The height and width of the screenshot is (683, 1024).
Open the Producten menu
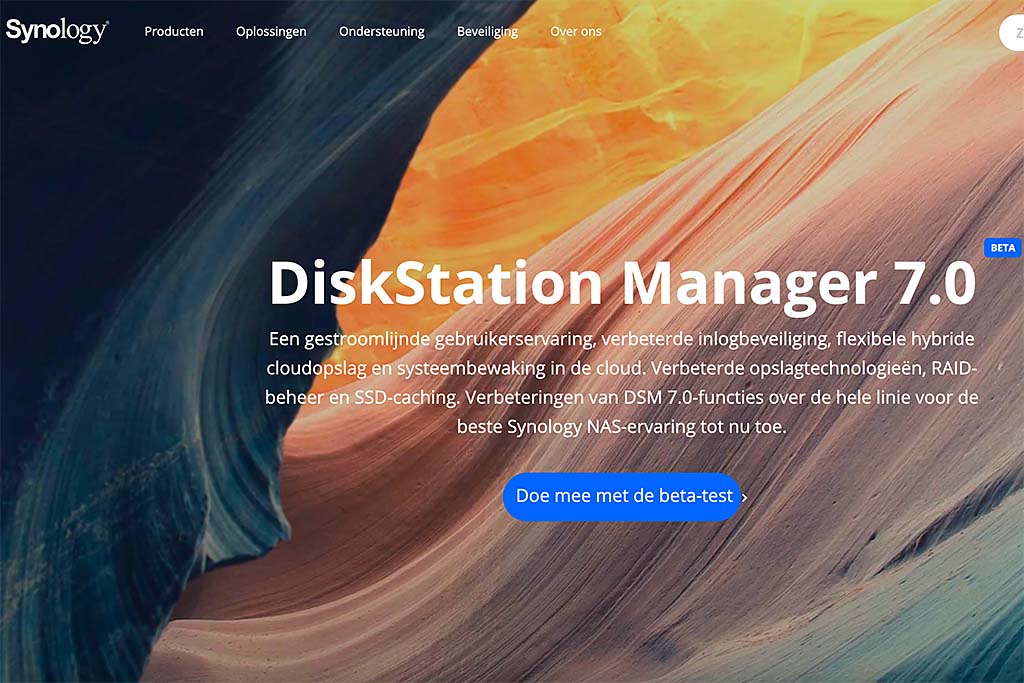[x=174, y=31]
